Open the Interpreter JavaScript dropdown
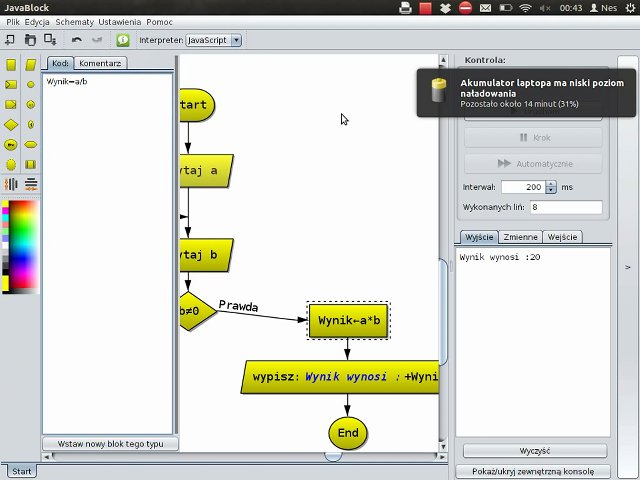 (213, 40)
